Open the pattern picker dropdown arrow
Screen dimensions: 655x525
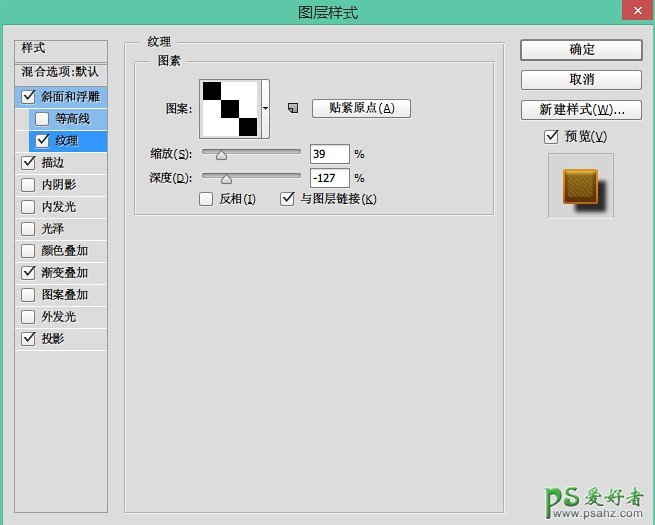click(265, 109)
